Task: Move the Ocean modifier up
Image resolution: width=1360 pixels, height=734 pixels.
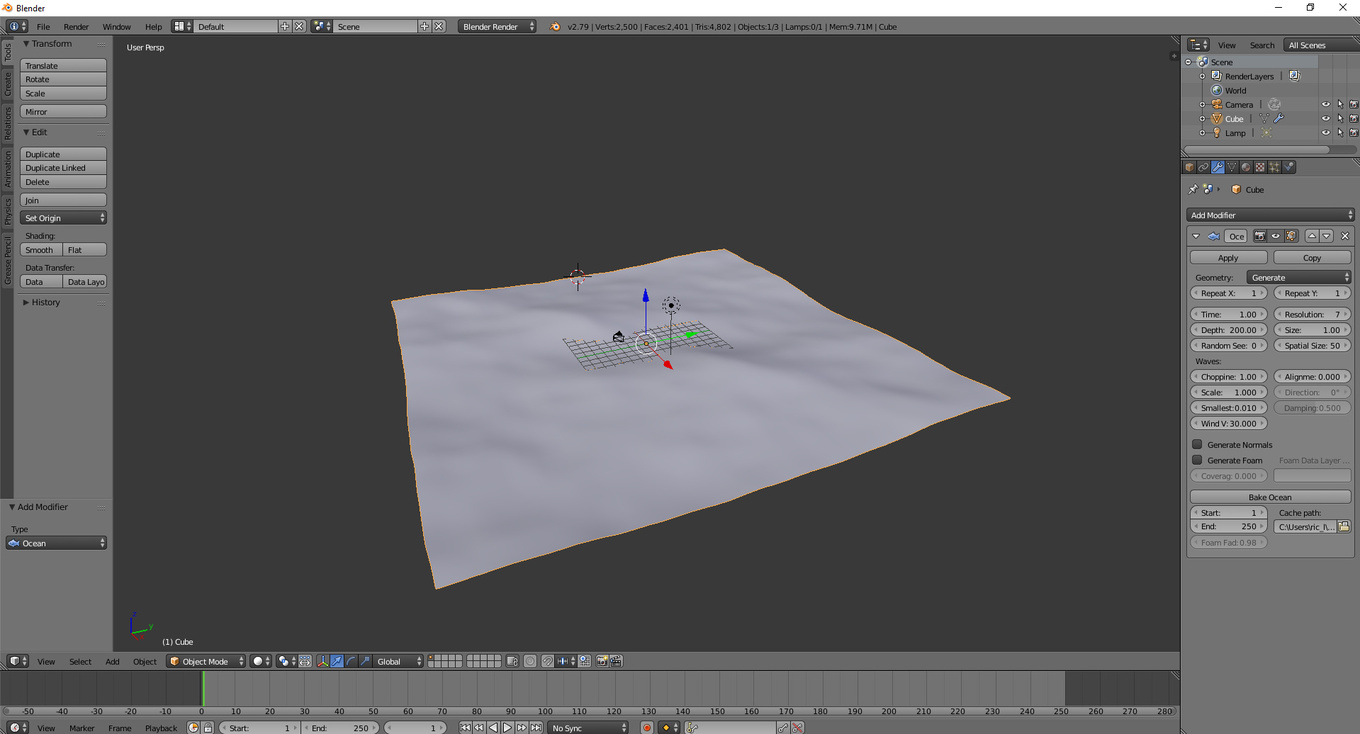Action: click(x=1312, y=236)
